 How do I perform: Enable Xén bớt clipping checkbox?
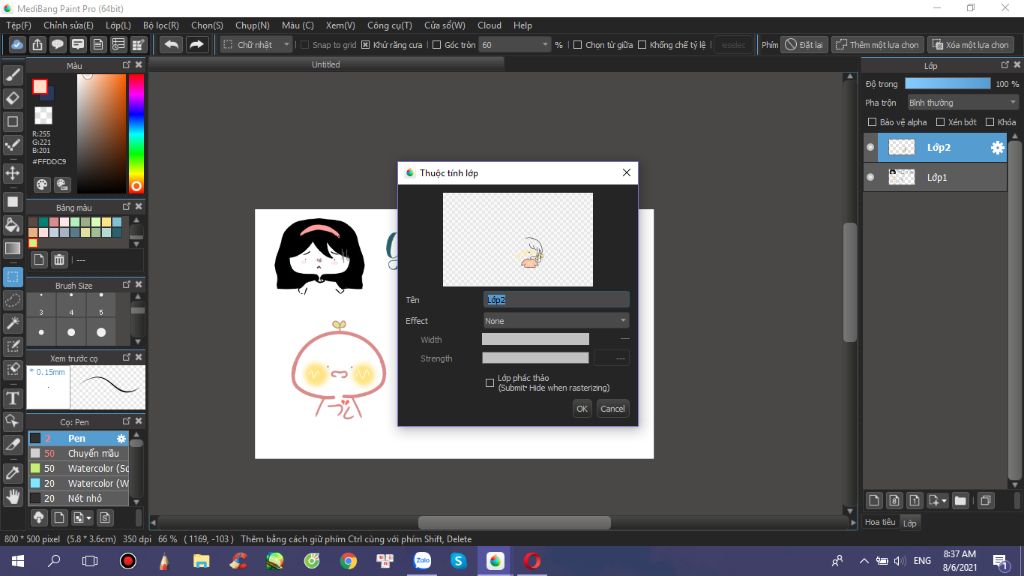tap(940, 122)
